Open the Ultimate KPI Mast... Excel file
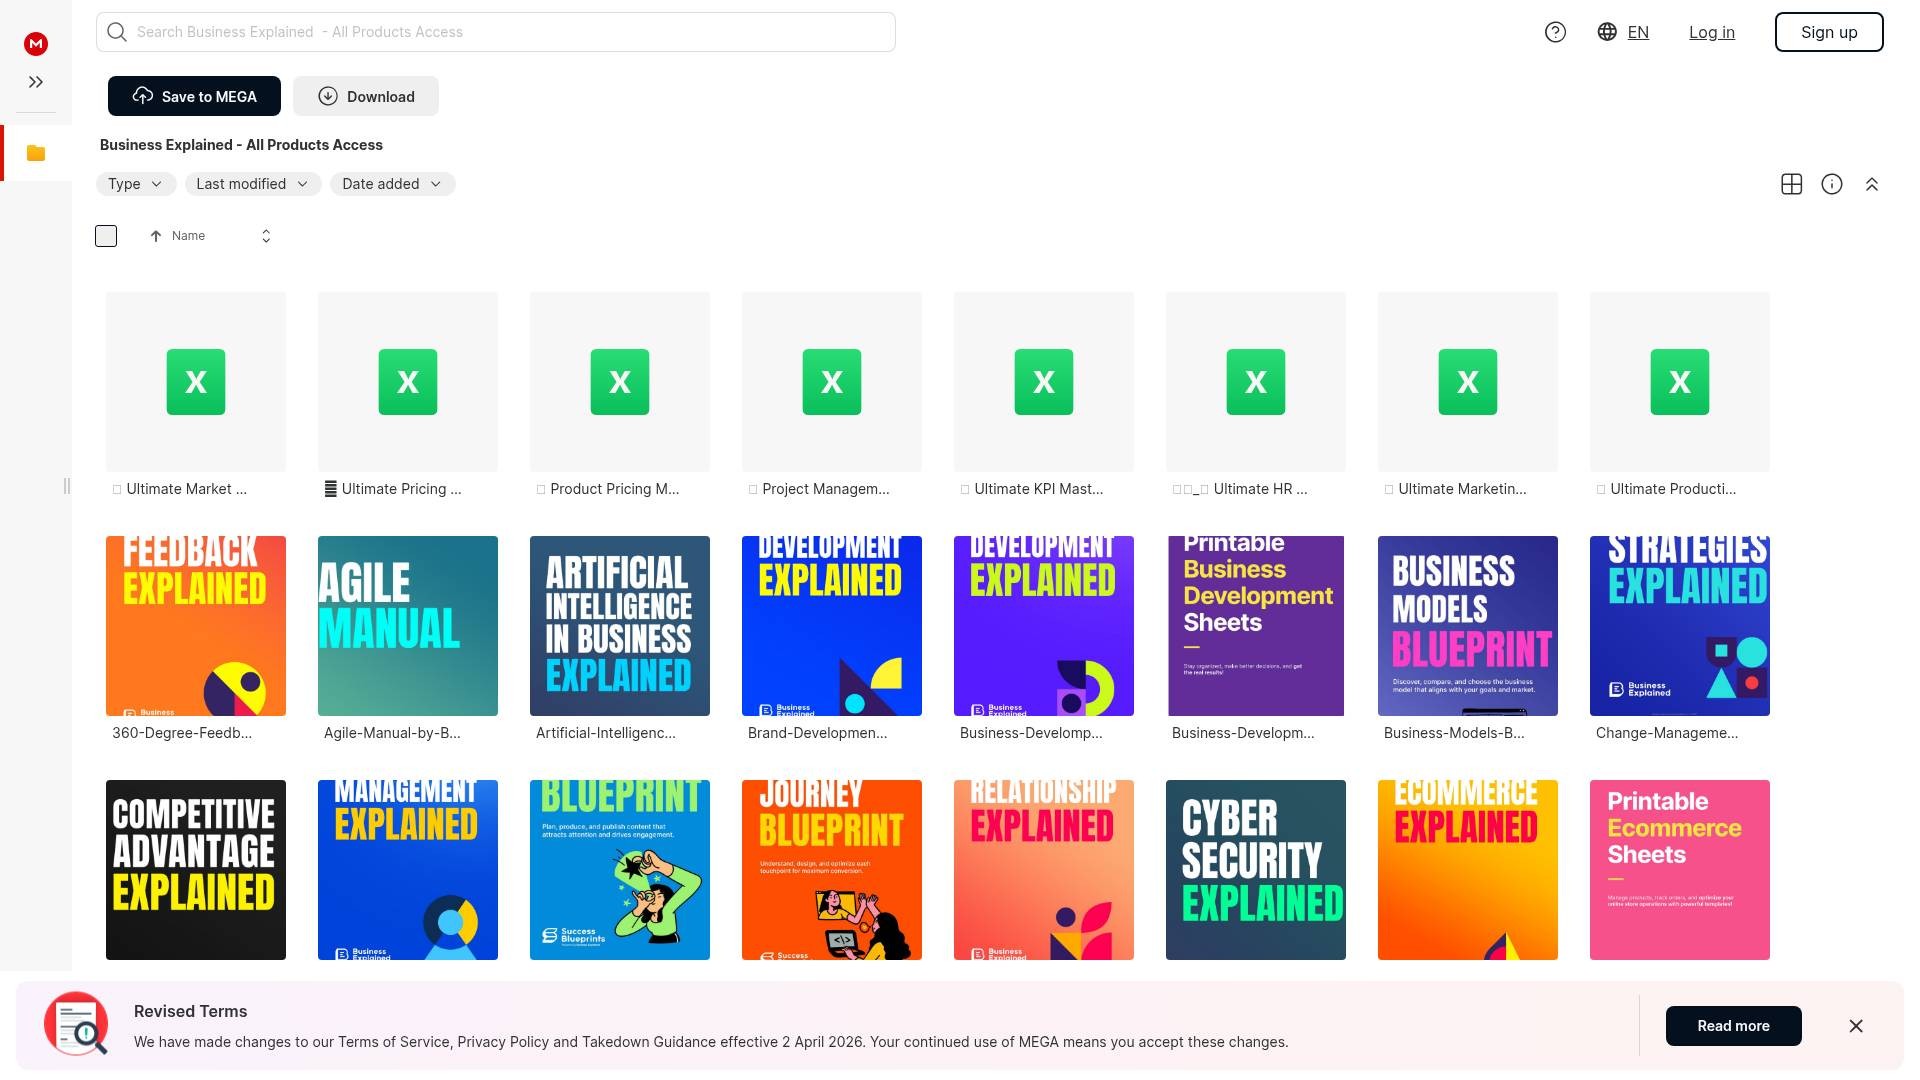 (1043, 382)
